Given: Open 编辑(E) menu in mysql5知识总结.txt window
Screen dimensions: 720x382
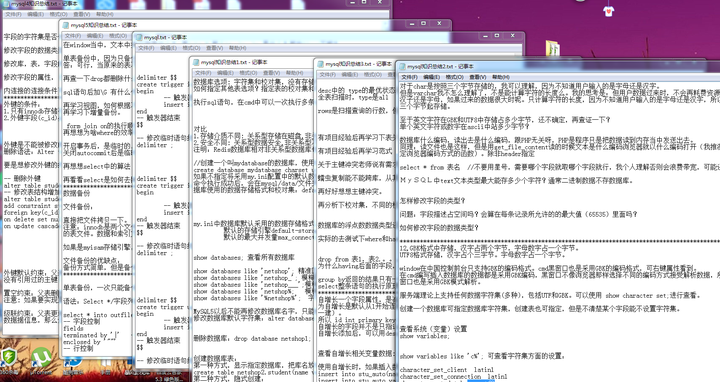Looking at the screenshot, I should tap(95, 36).
